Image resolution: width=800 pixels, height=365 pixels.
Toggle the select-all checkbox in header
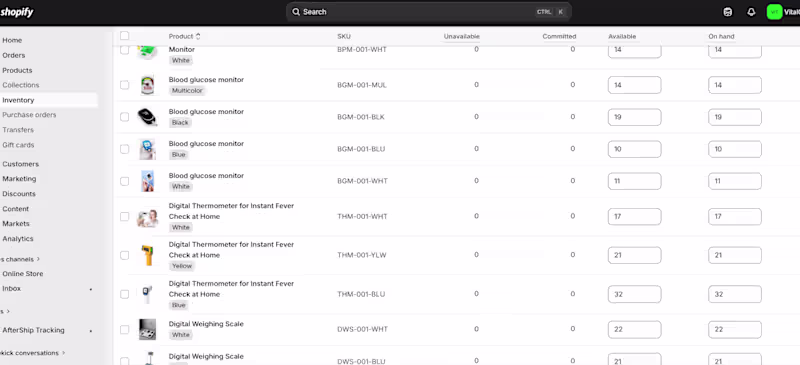point(124,36)
